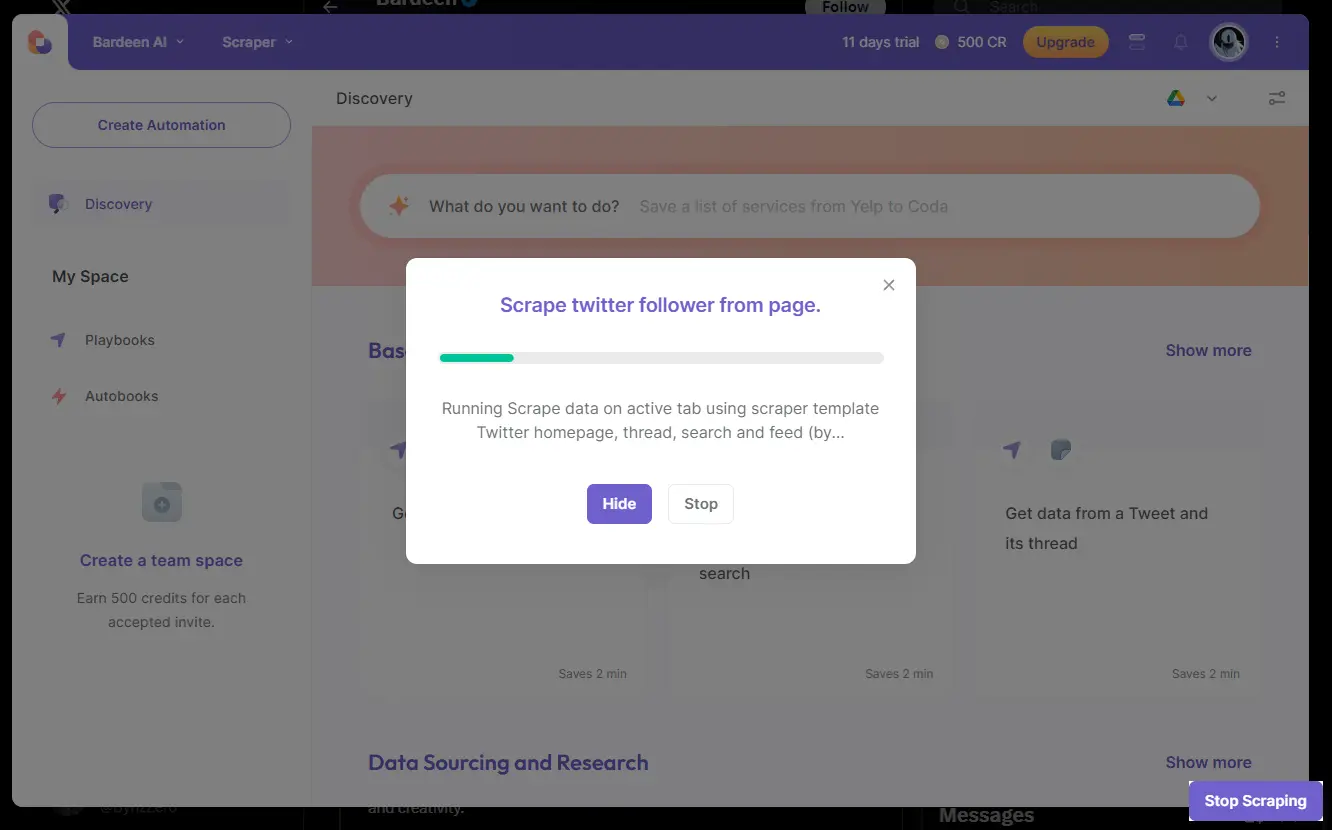Click Messages in background Twitter page
The width and height of the screenshot is (1332, 830).
pyautogui.click(x=986, y=816)
